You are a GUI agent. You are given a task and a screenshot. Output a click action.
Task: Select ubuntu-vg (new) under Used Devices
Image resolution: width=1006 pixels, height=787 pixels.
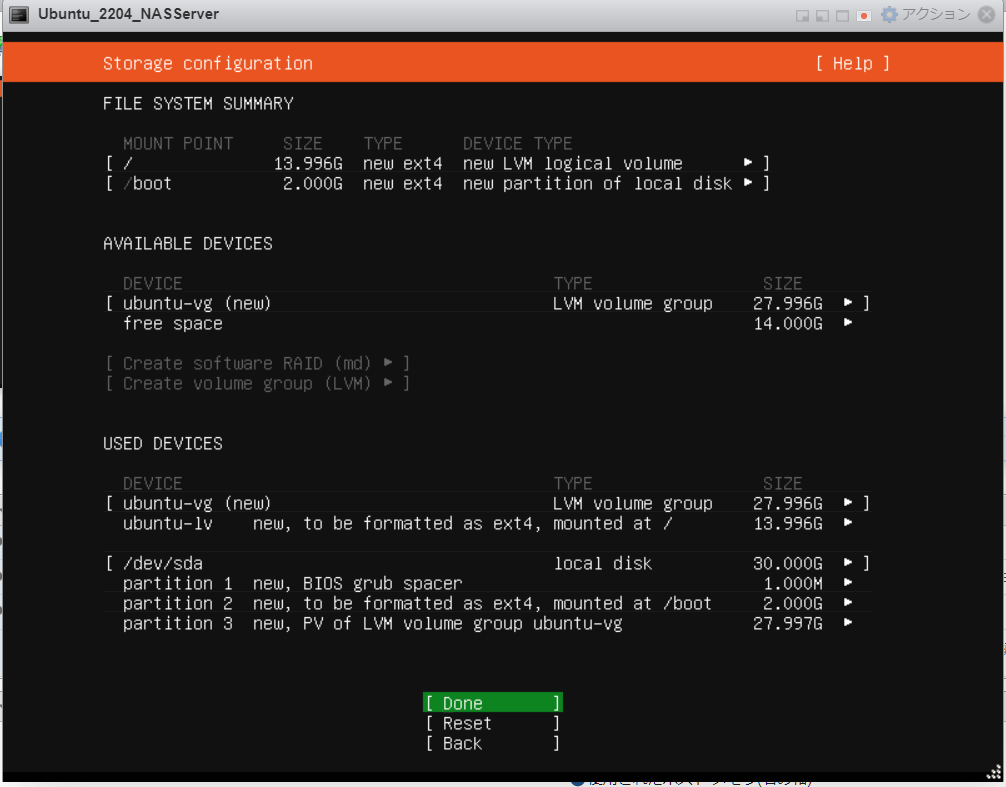point(487,504)
